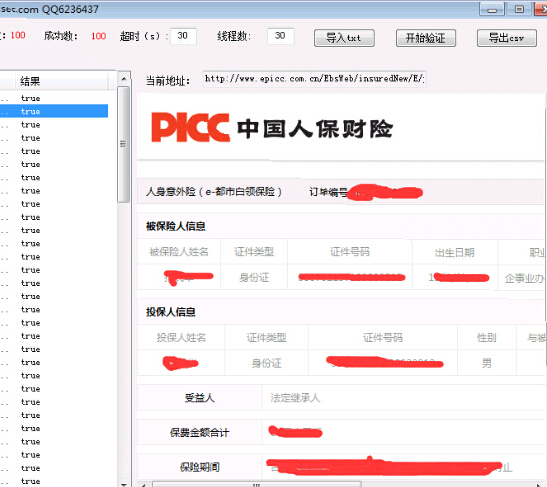Click the 法定继承人 beneficiary cell
Viewport: 547px width, 487px height.
click(x=295, y=398)
